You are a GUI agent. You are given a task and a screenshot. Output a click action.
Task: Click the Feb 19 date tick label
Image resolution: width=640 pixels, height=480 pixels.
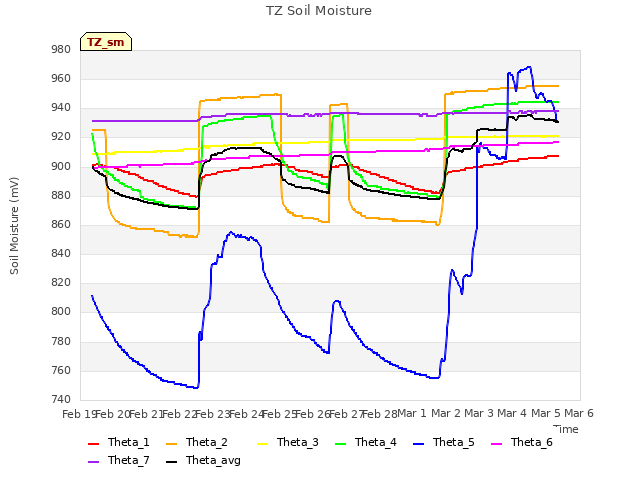pyautogui.click(x=79, y=414)
